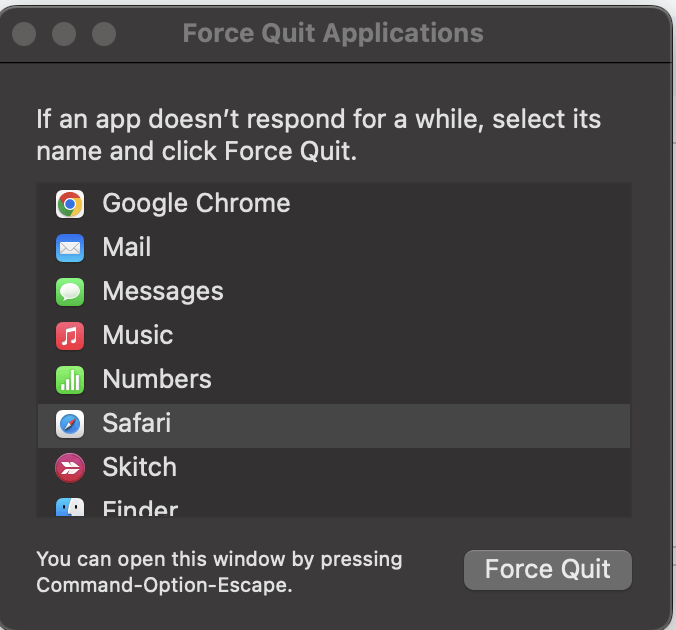
Task: Click the Safari compass icon
Action: [69, 424]
